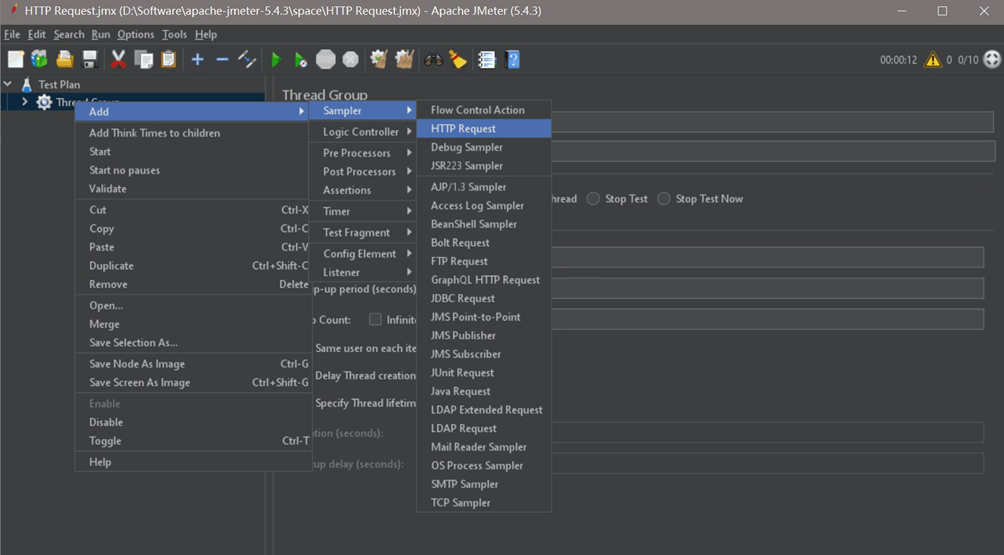1004x555 pixels.
Task: Collapse all nodes with minus icon
Action: pyautogui.click(x=222, y=60)
